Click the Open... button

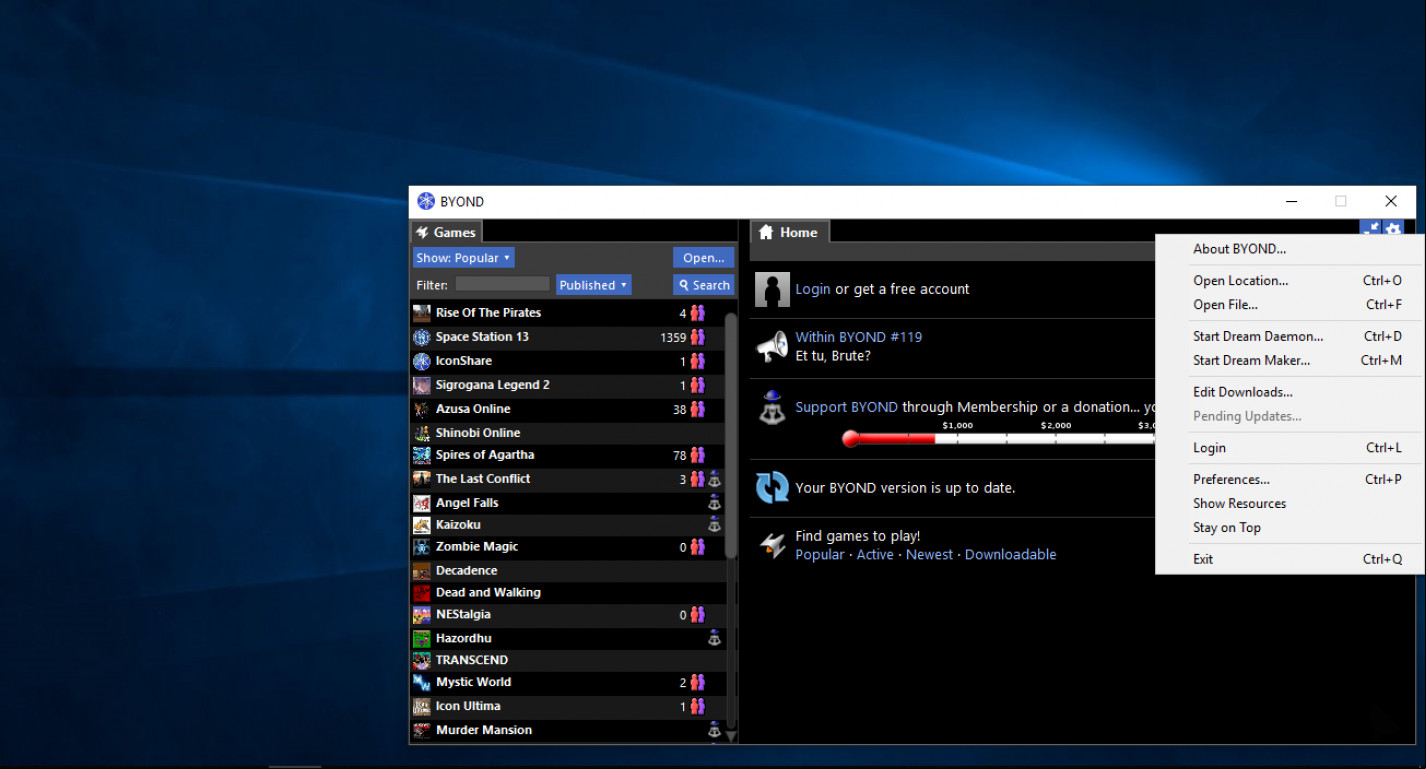[703, 258]
